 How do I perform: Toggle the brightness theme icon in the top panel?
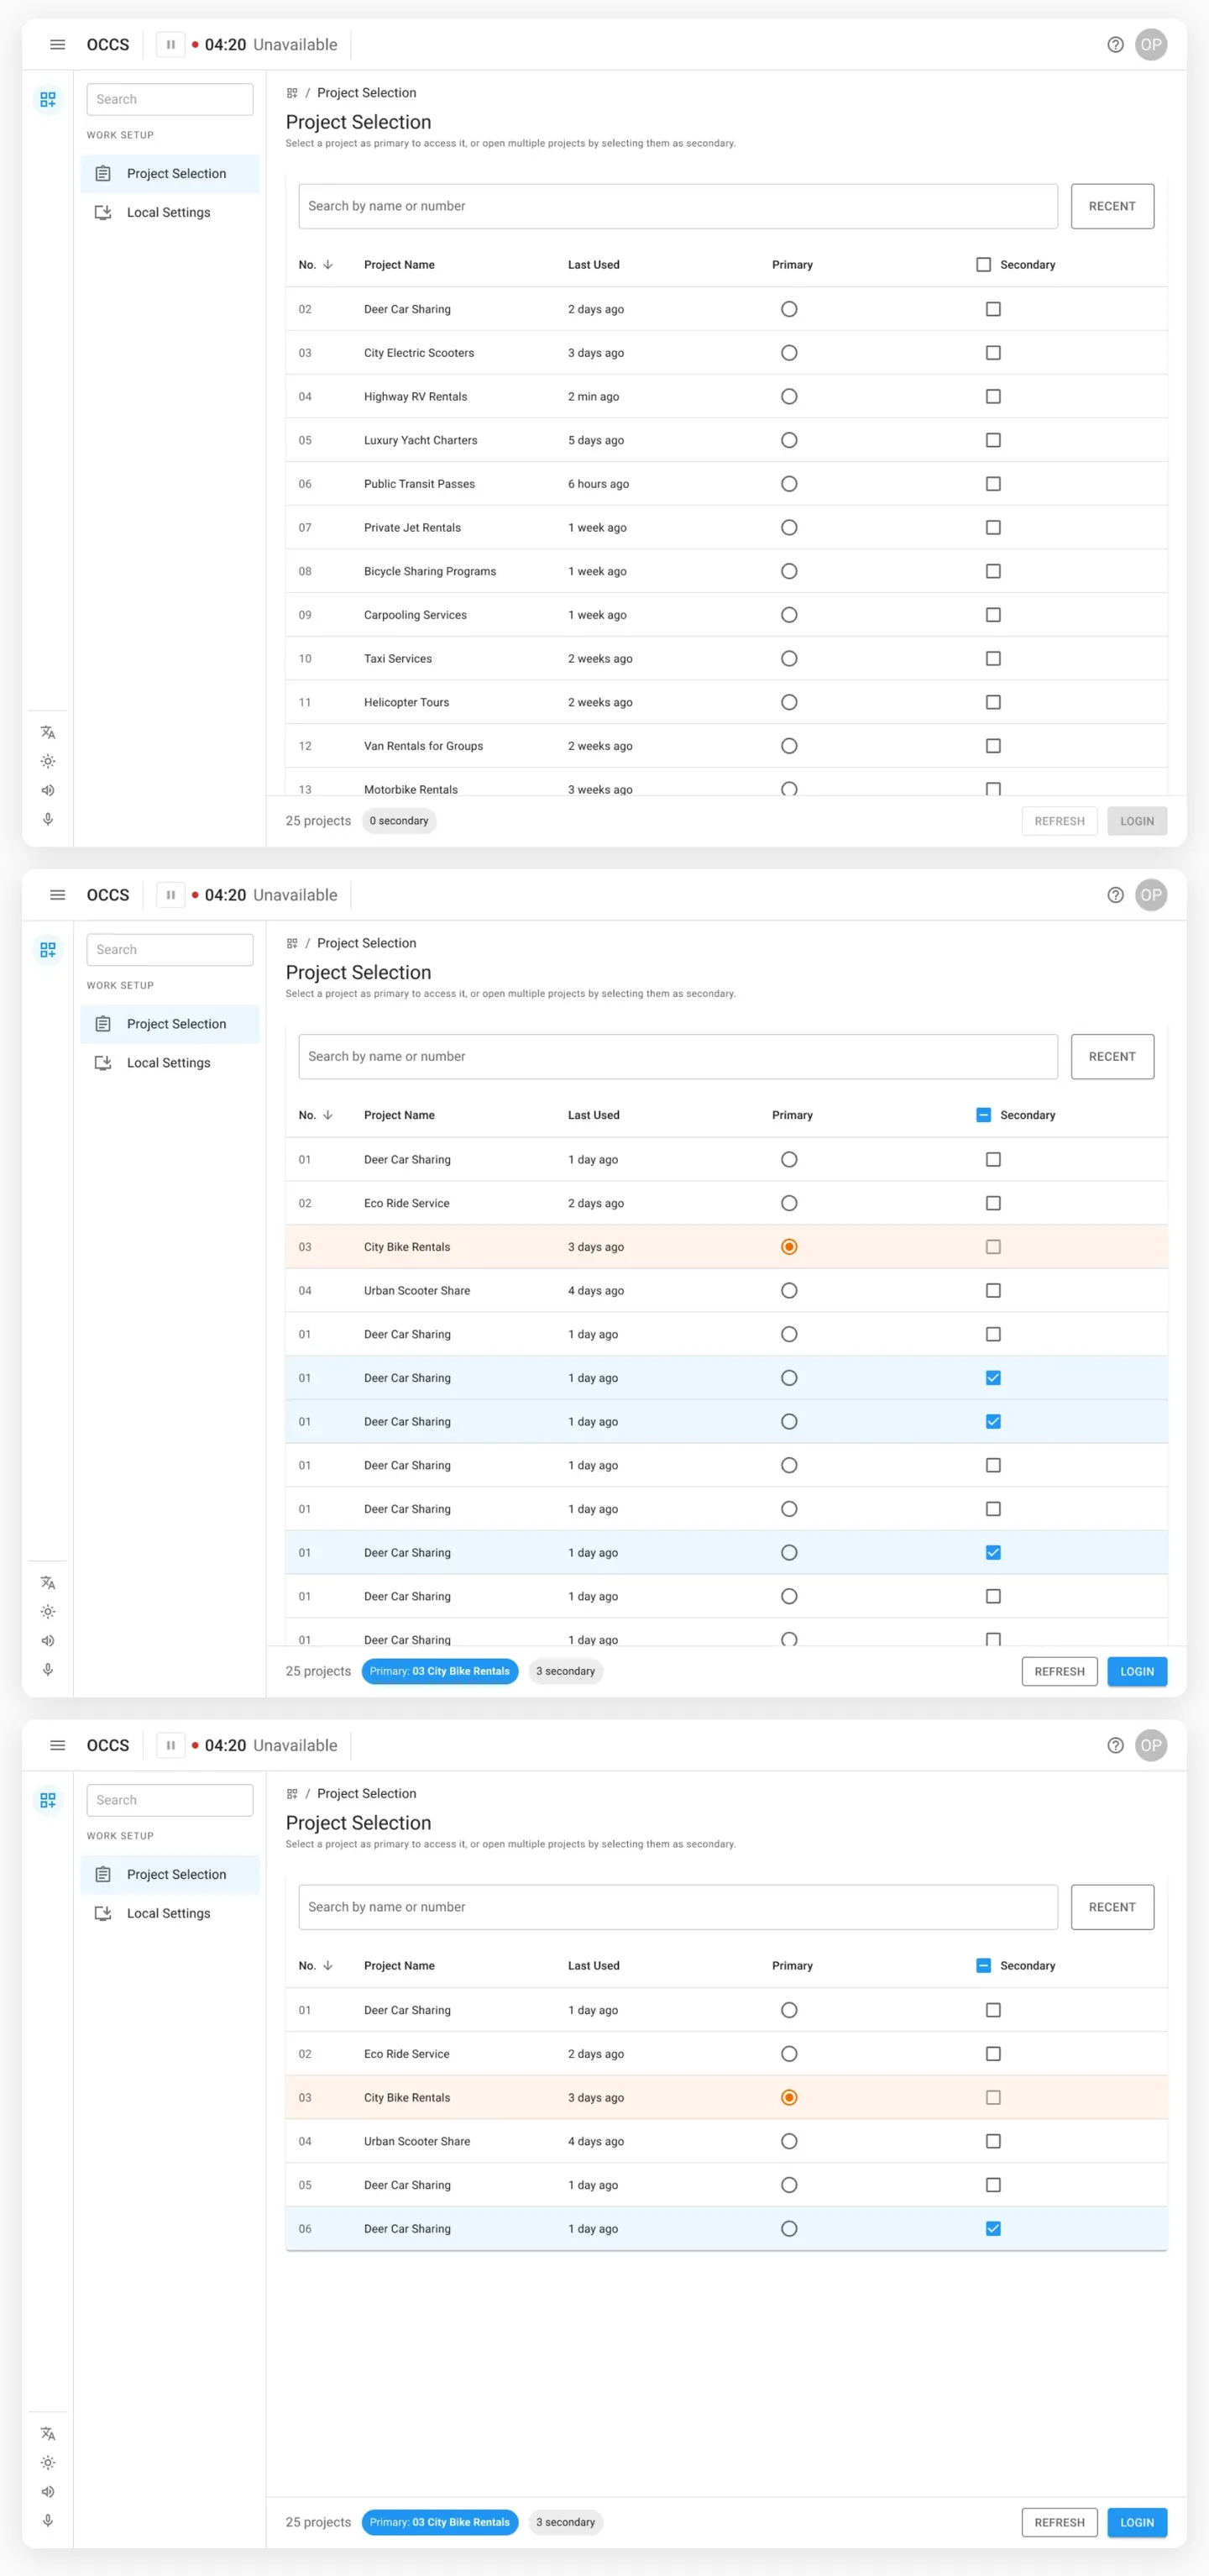tap(48, 761)
